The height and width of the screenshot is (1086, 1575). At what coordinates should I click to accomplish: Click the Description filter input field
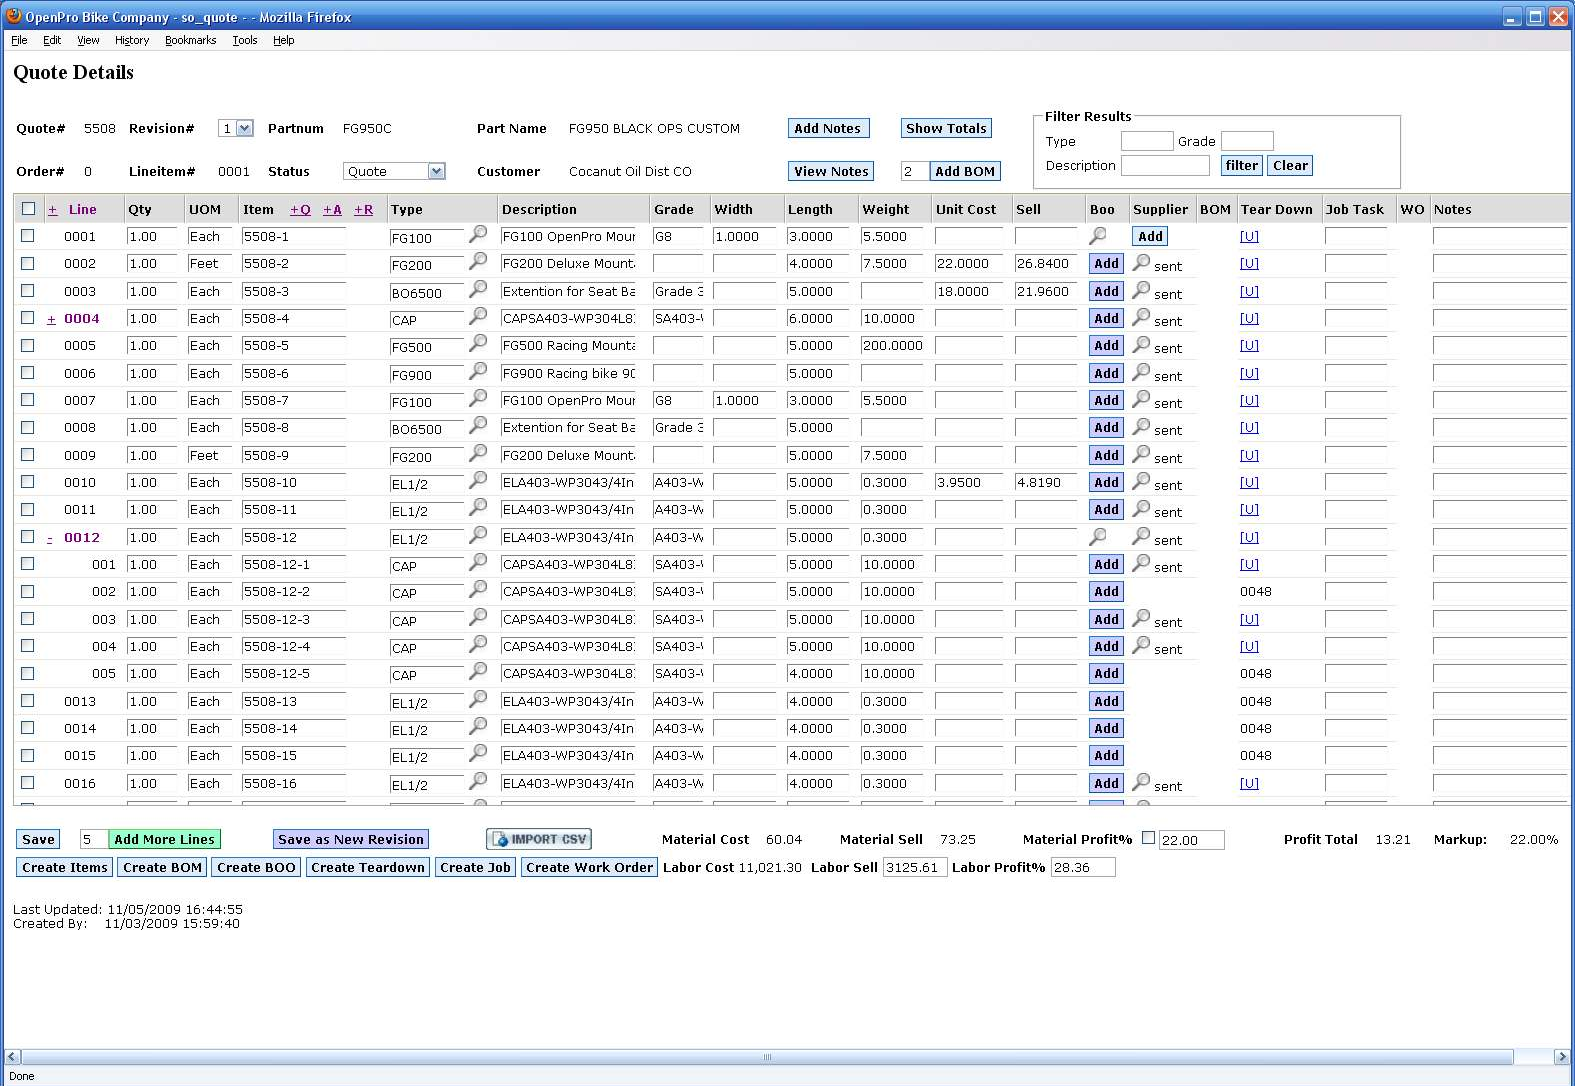(x=1164, y=165)
